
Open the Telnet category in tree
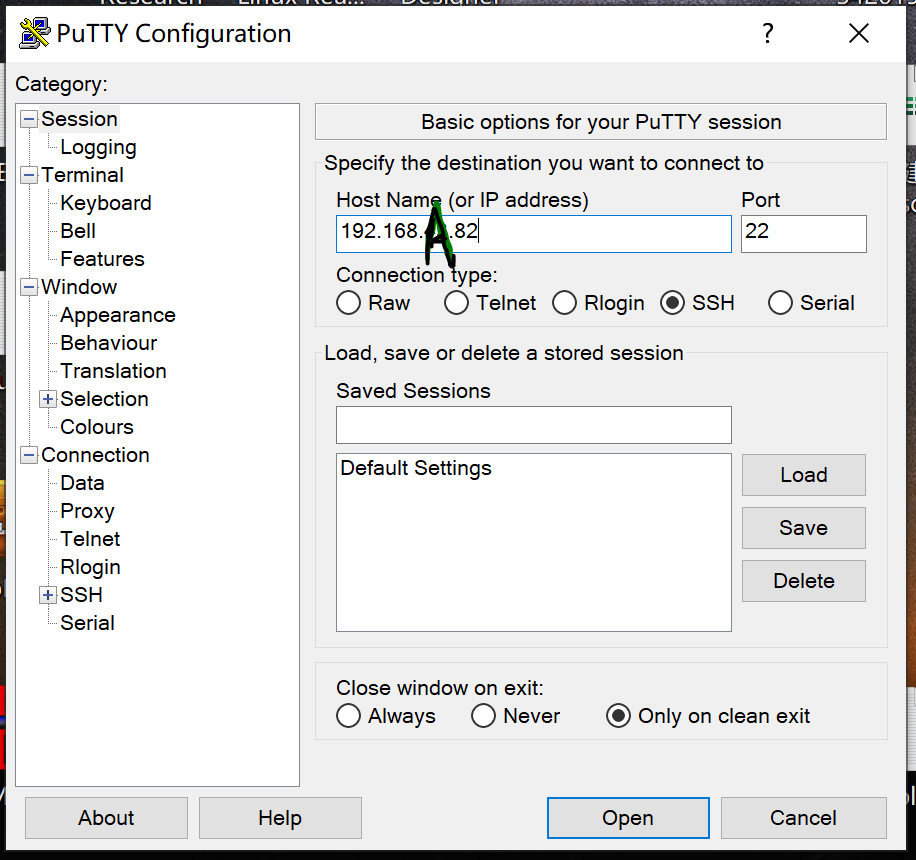pyautogui.click(x=90, y=539)
